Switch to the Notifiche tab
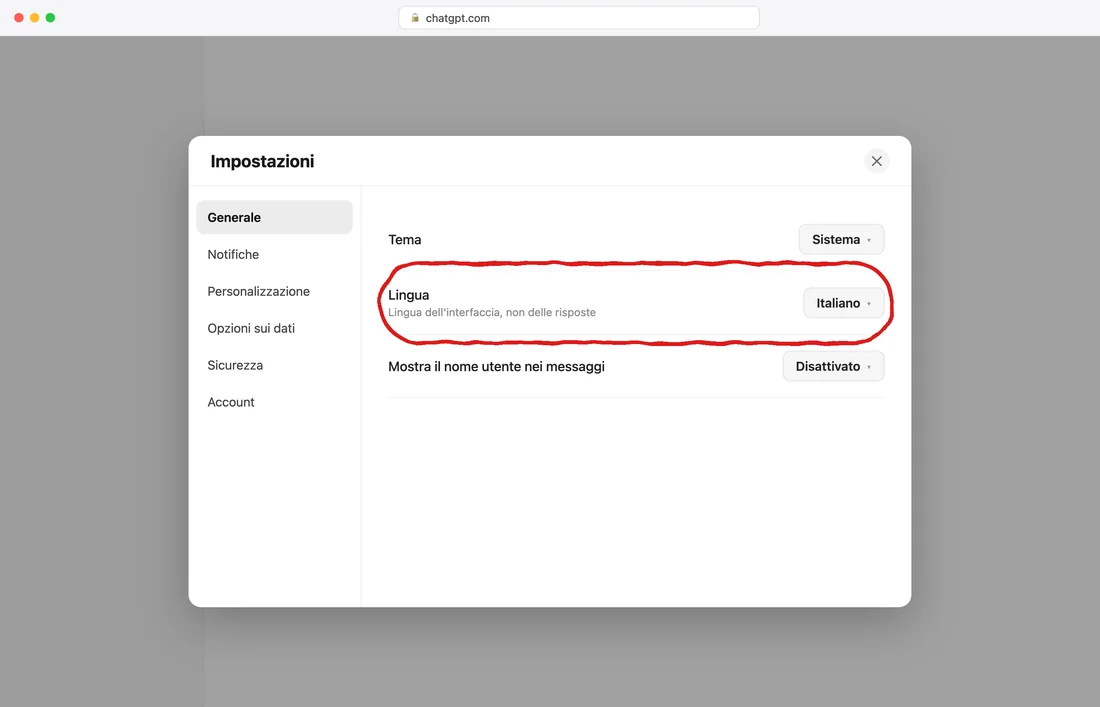The width and height of the screenshot is (1100, 707). tap(274, 255)
